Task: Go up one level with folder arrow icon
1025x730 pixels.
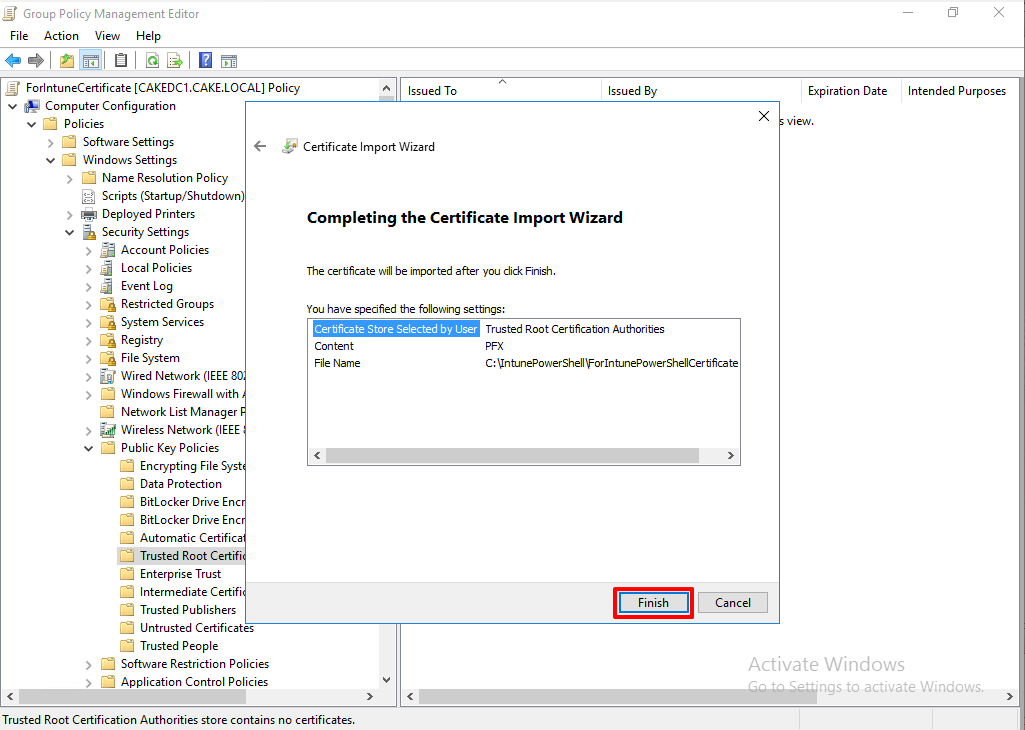Action: pos(67,61)
